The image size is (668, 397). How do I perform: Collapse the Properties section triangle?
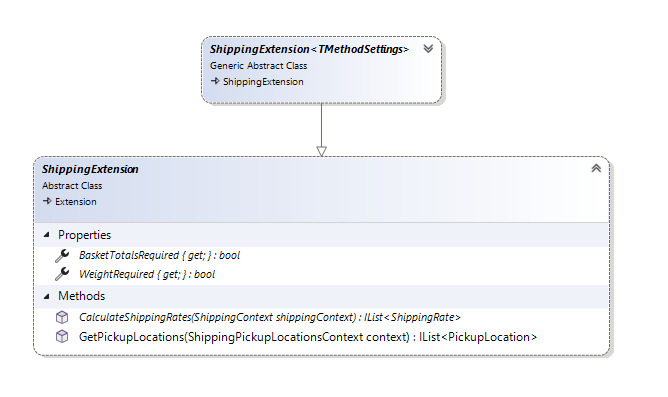(x=46, y=235)
